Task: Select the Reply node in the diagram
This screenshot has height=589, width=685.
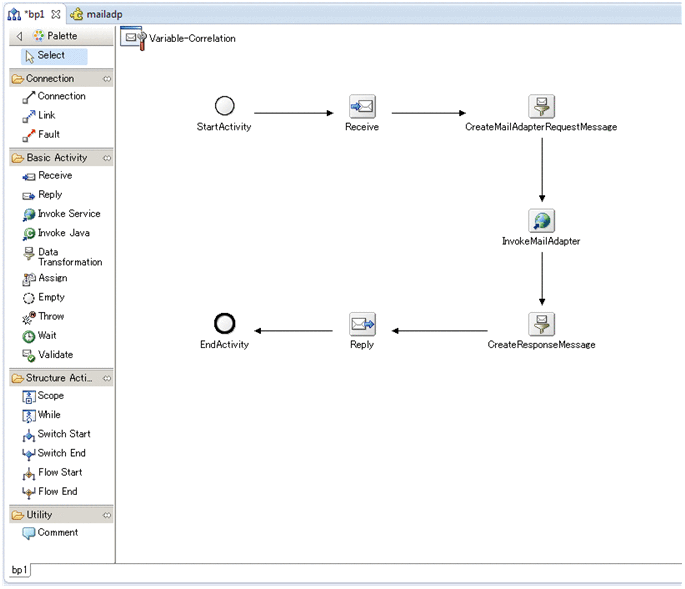Action: coord(362,324)
